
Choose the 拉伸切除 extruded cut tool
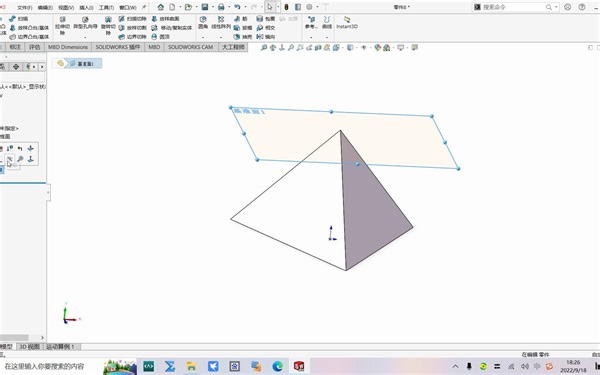[x=62, y=25]
